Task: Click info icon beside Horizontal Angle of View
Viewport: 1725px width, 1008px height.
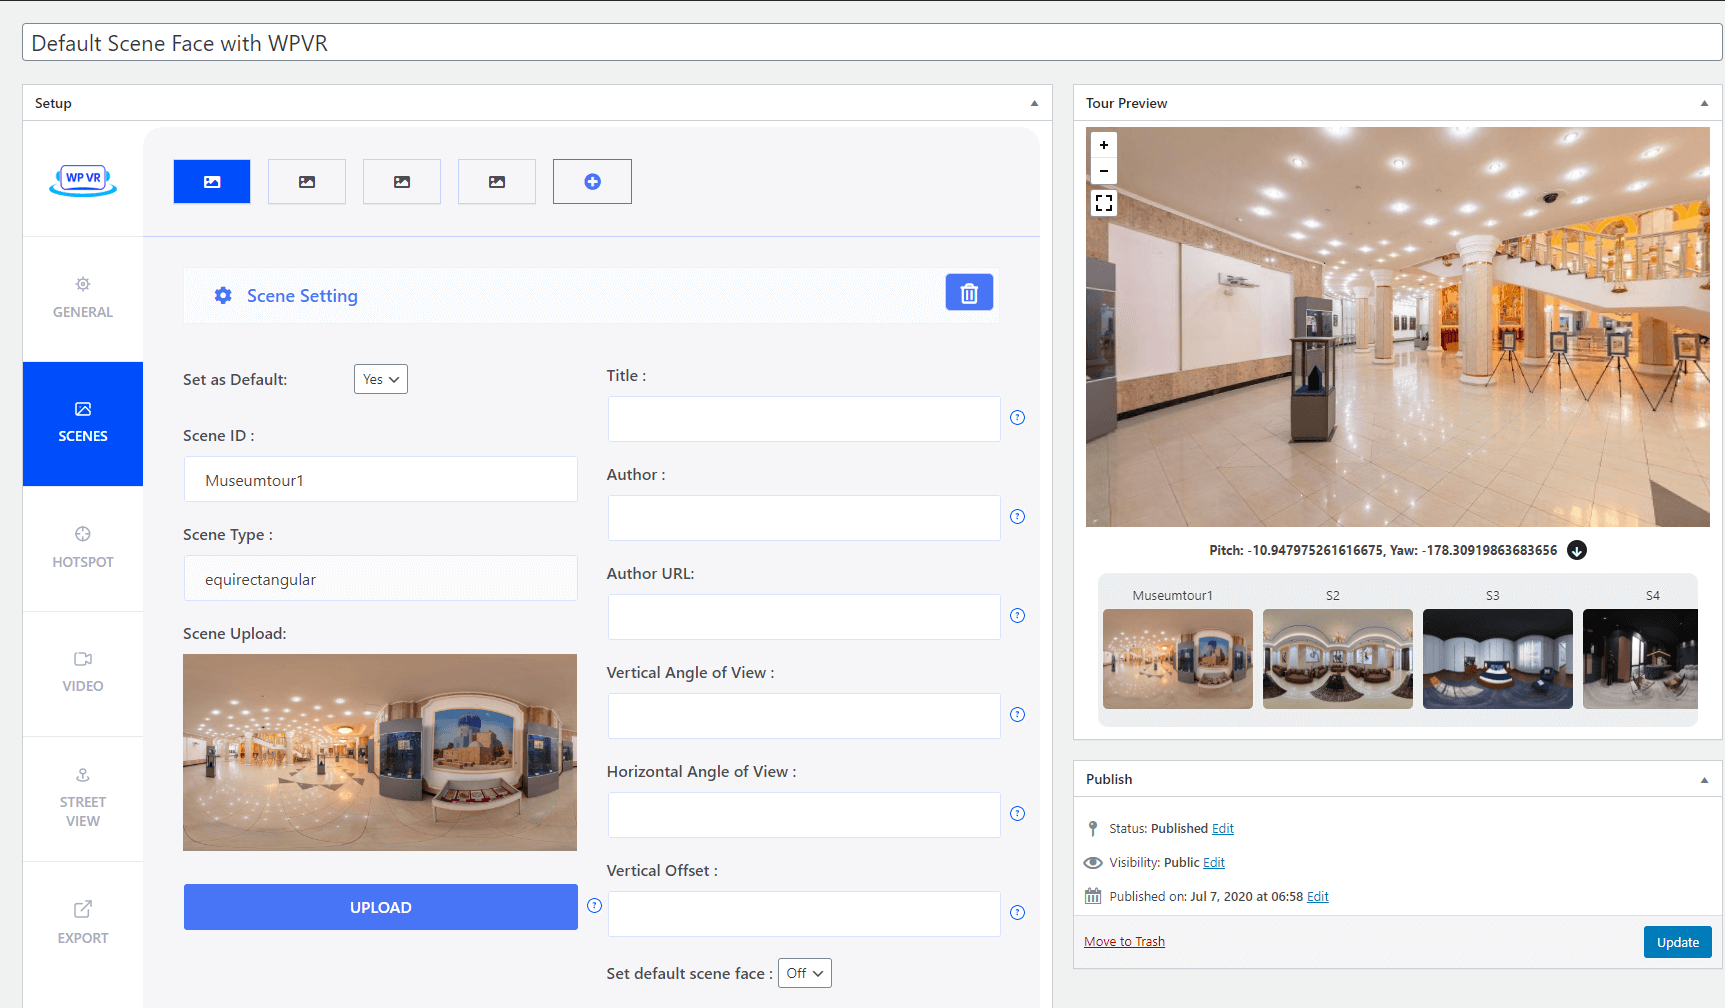Action: coord(1017,814)
